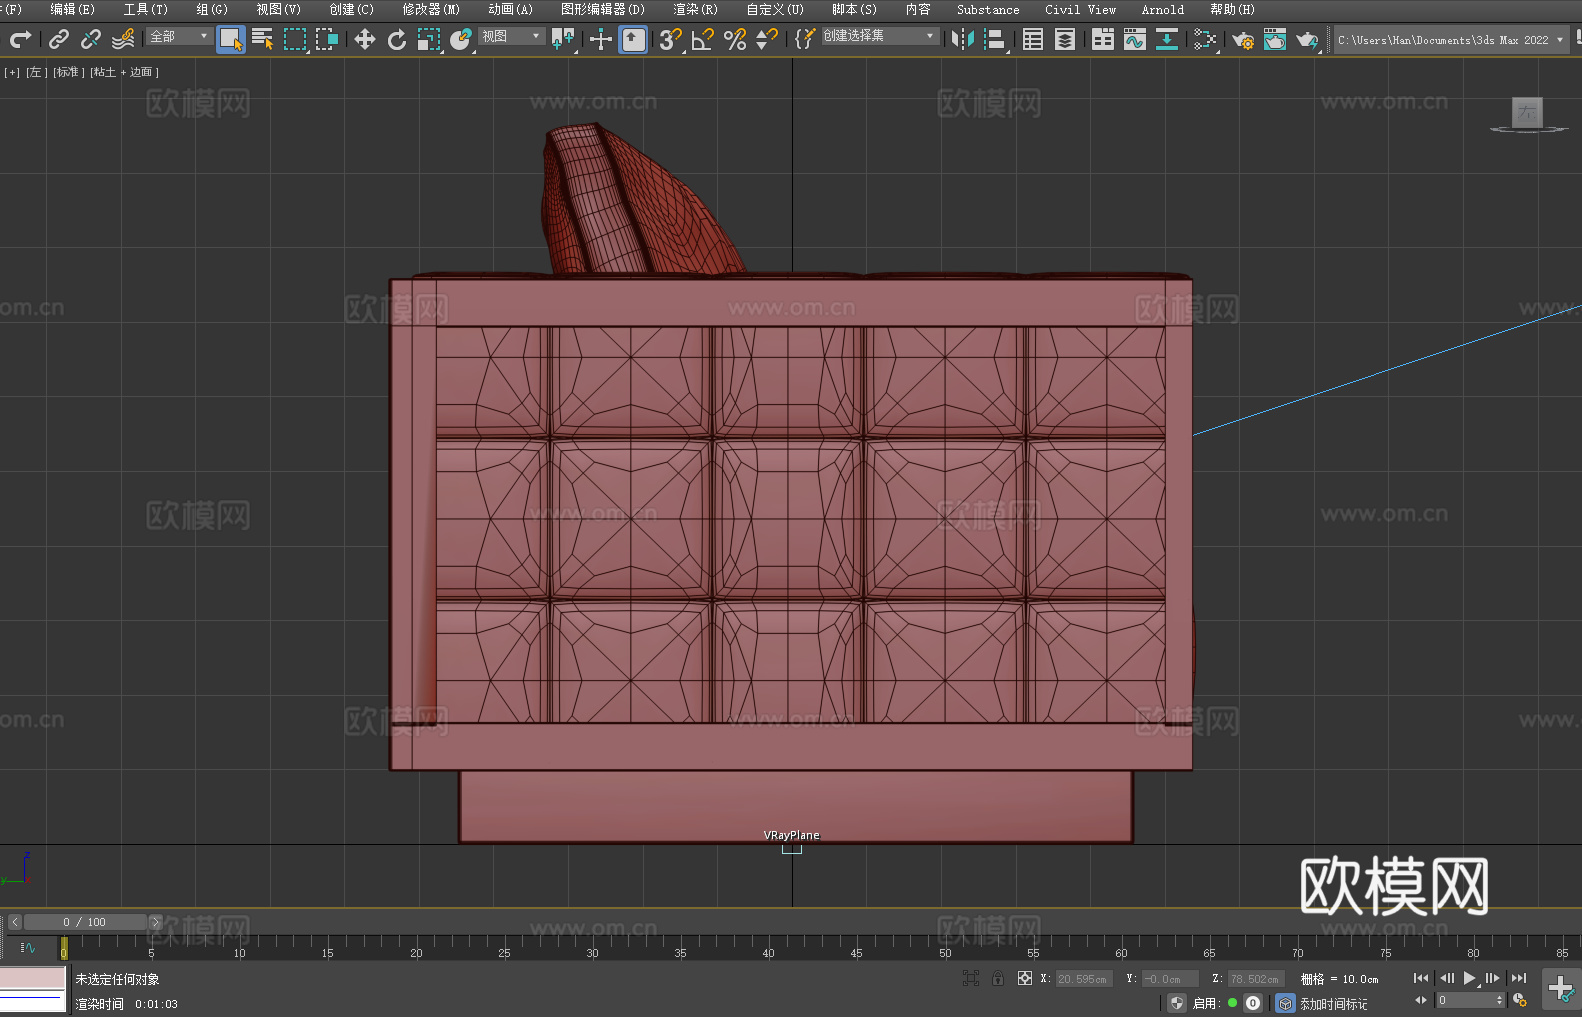The height and width of the screenshot is (1017, 1582).
Task: Click the [左] viewport view label
Action: tap(36, 72)
